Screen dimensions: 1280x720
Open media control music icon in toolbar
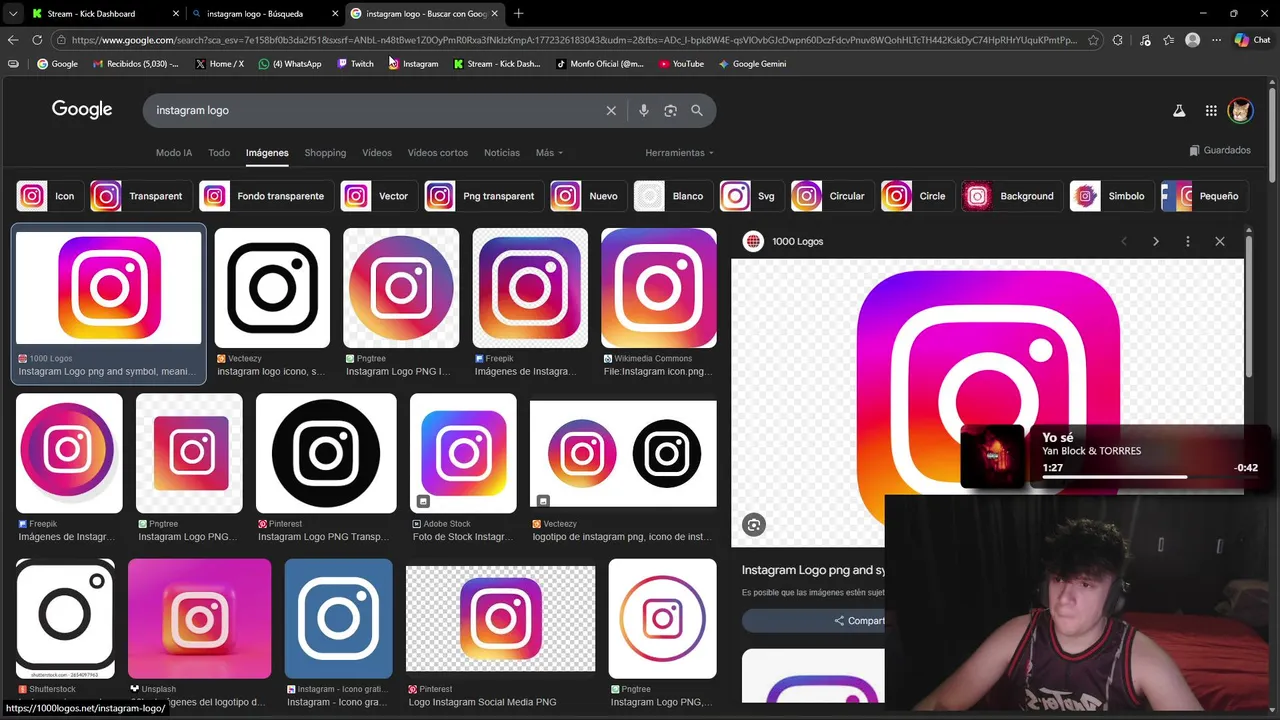1145,40
